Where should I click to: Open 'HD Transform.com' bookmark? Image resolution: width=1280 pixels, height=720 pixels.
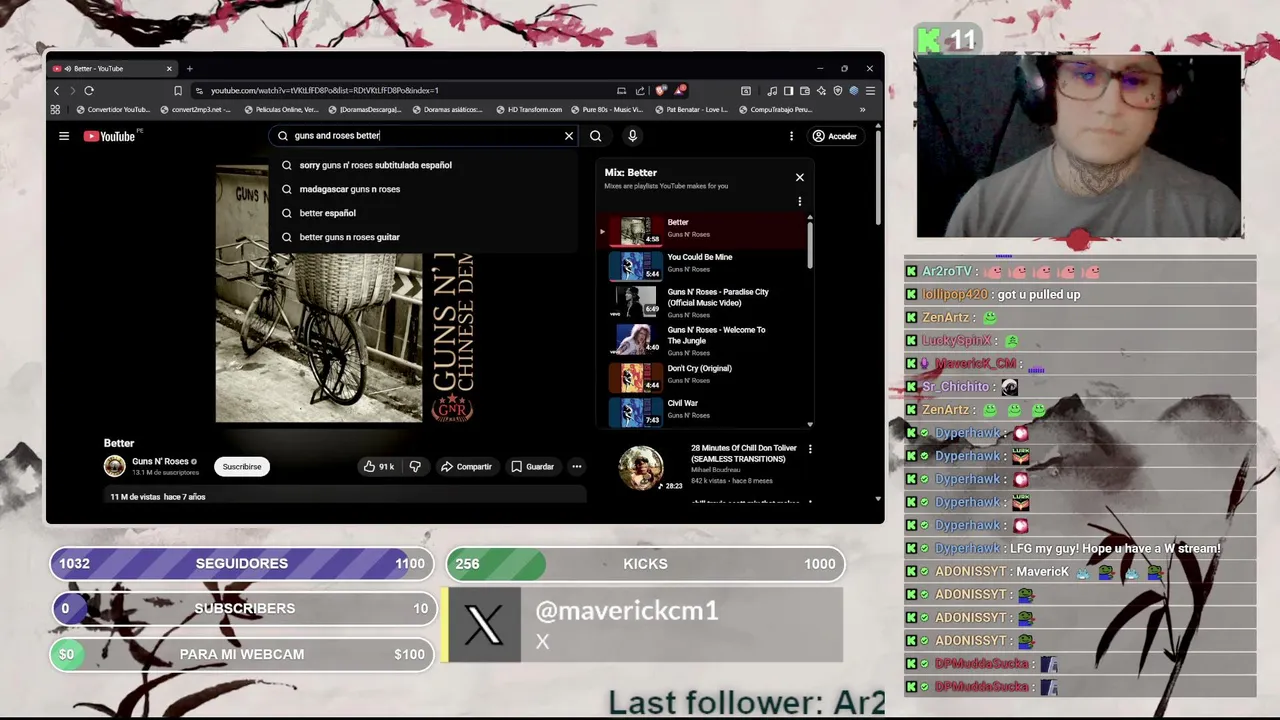click(x=529, y=110)
